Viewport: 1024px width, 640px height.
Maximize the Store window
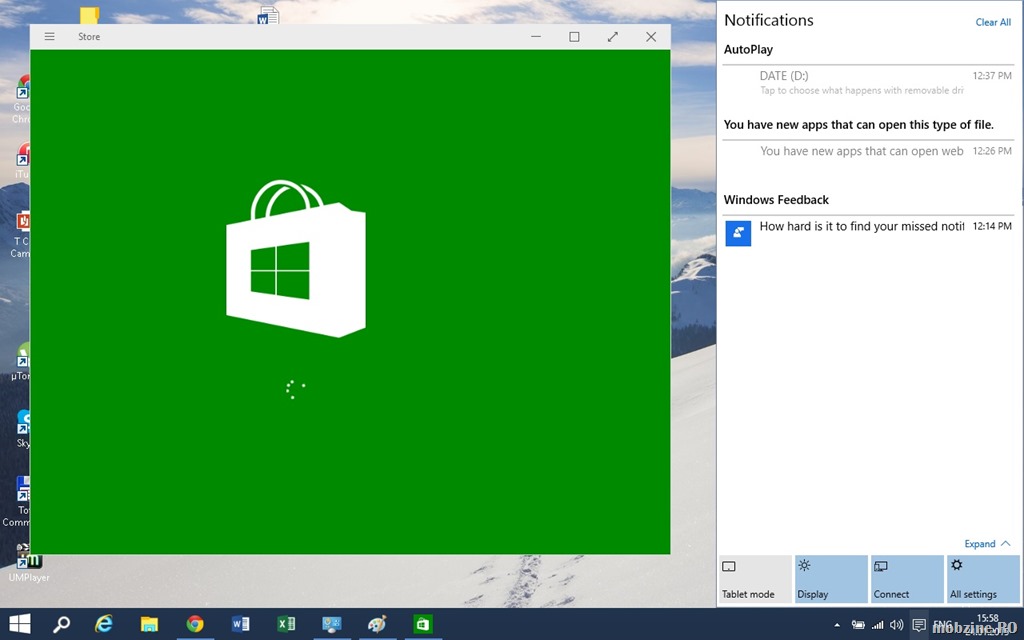pyautogui.click(x=574, y=37)
